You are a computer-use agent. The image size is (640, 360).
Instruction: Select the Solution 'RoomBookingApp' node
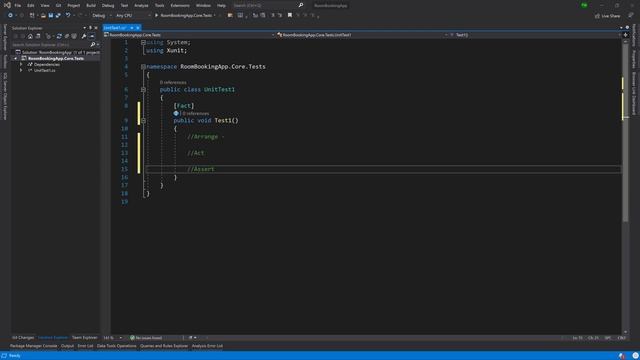pyautogui.click(x=57, y=52)
